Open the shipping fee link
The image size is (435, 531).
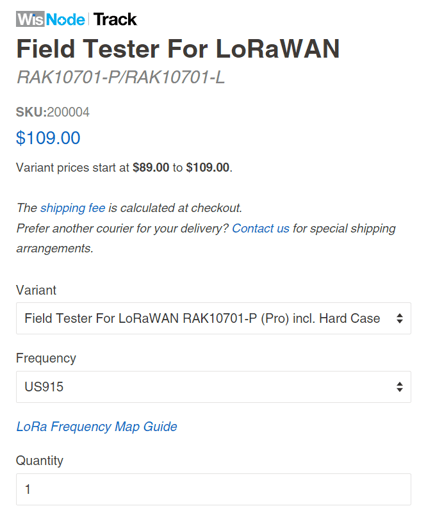[x=73, y=208]
